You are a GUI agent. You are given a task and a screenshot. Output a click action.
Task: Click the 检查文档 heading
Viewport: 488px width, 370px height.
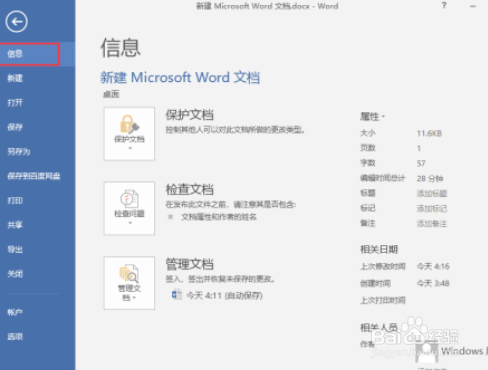click(x=190, y=189)
